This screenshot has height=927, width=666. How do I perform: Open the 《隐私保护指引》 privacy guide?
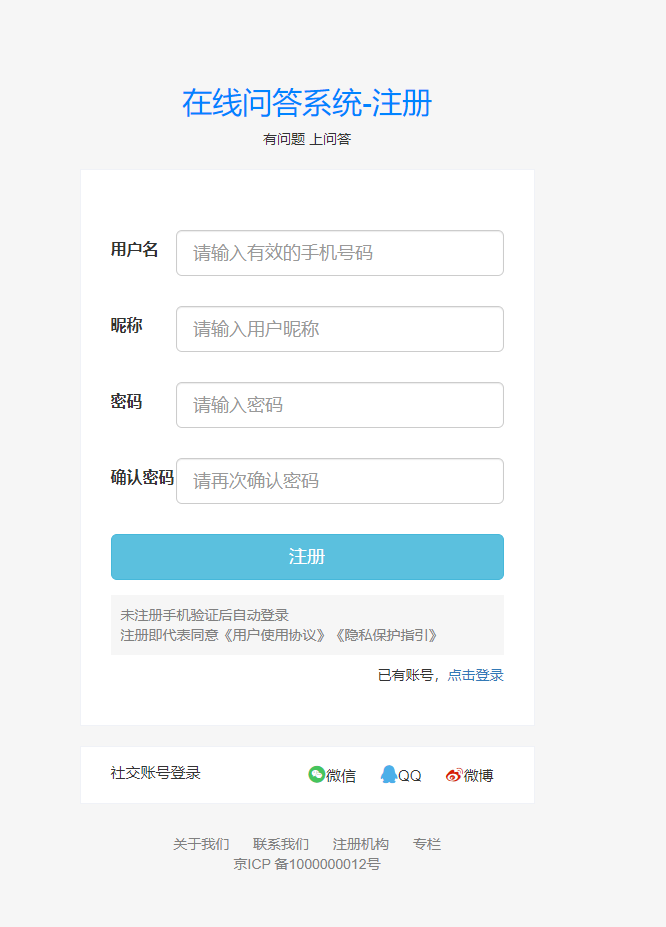(387, 636)
